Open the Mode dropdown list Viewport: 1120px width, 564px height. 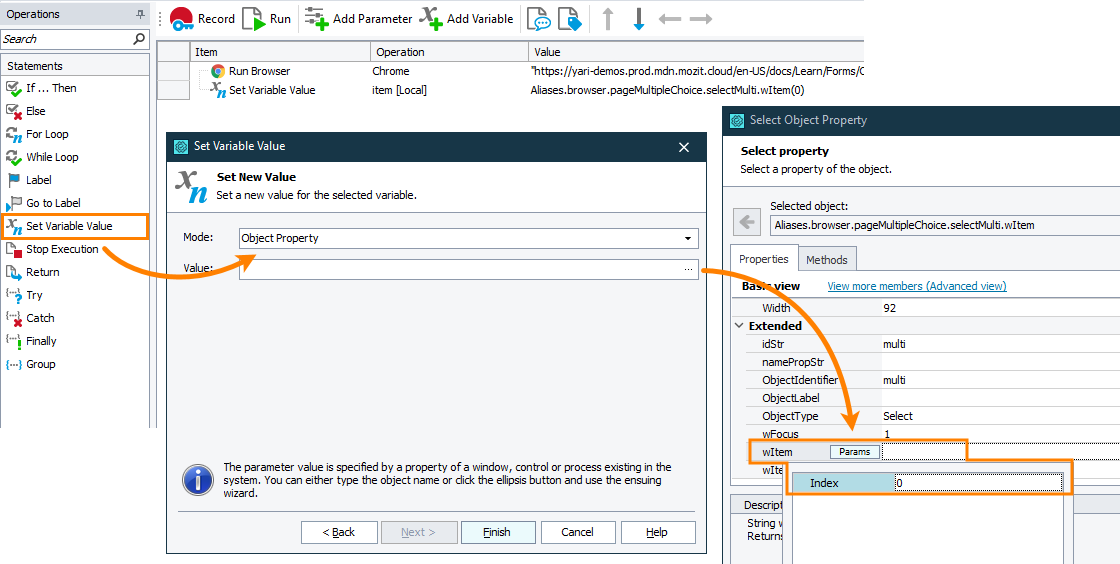pos(688,238)
